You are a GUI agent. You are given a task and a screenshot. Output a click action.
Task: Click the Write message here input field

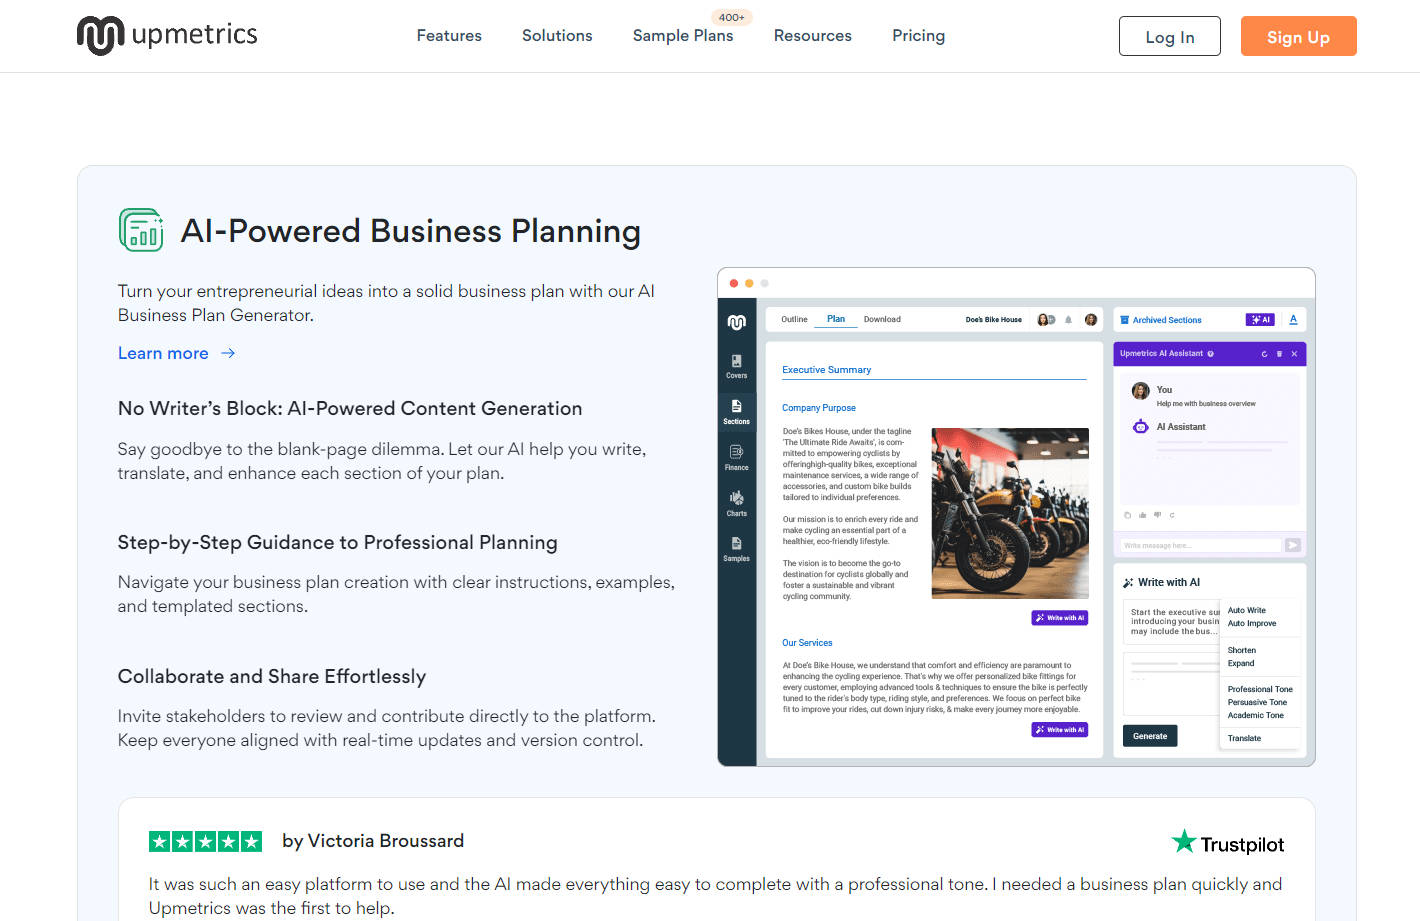pos(1200,546)
